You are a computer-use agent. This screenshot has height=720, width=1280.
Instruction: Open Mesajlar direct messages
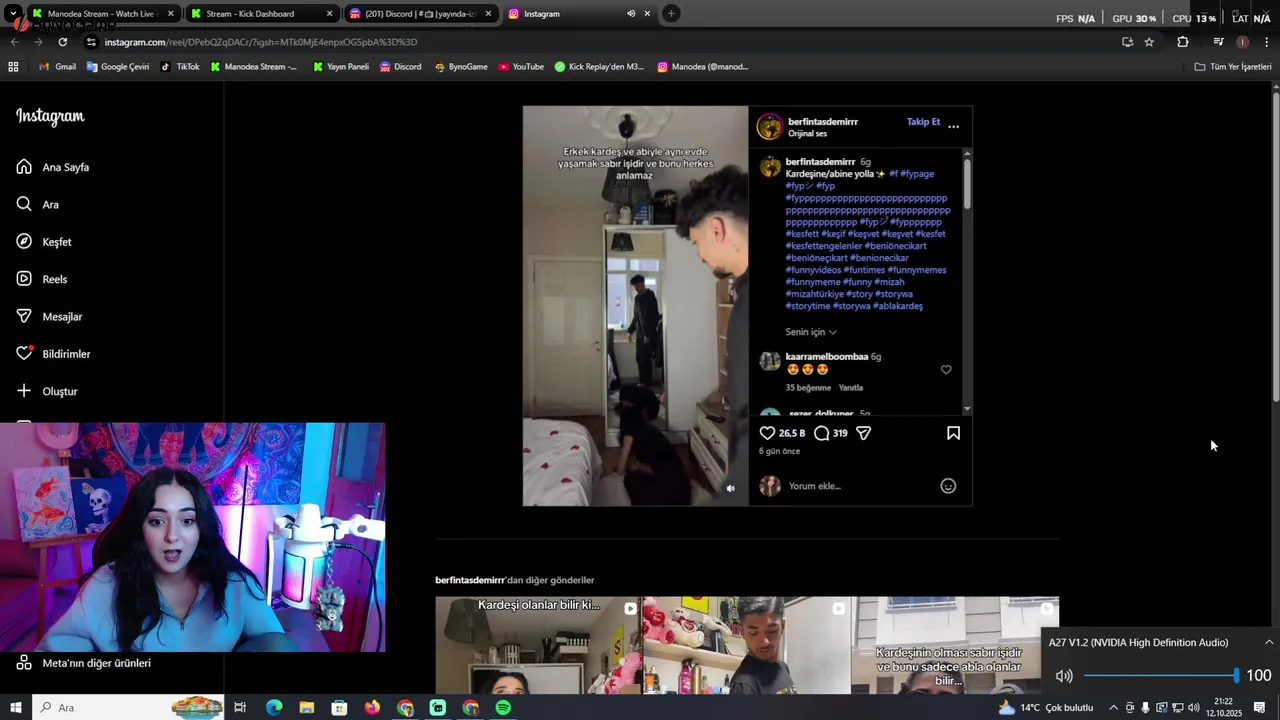click(49, 316)
